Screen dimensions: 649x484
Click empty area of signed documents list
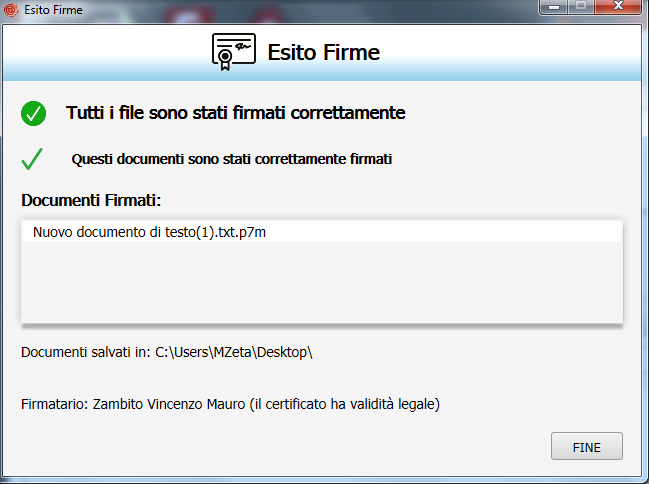[320, 285]
